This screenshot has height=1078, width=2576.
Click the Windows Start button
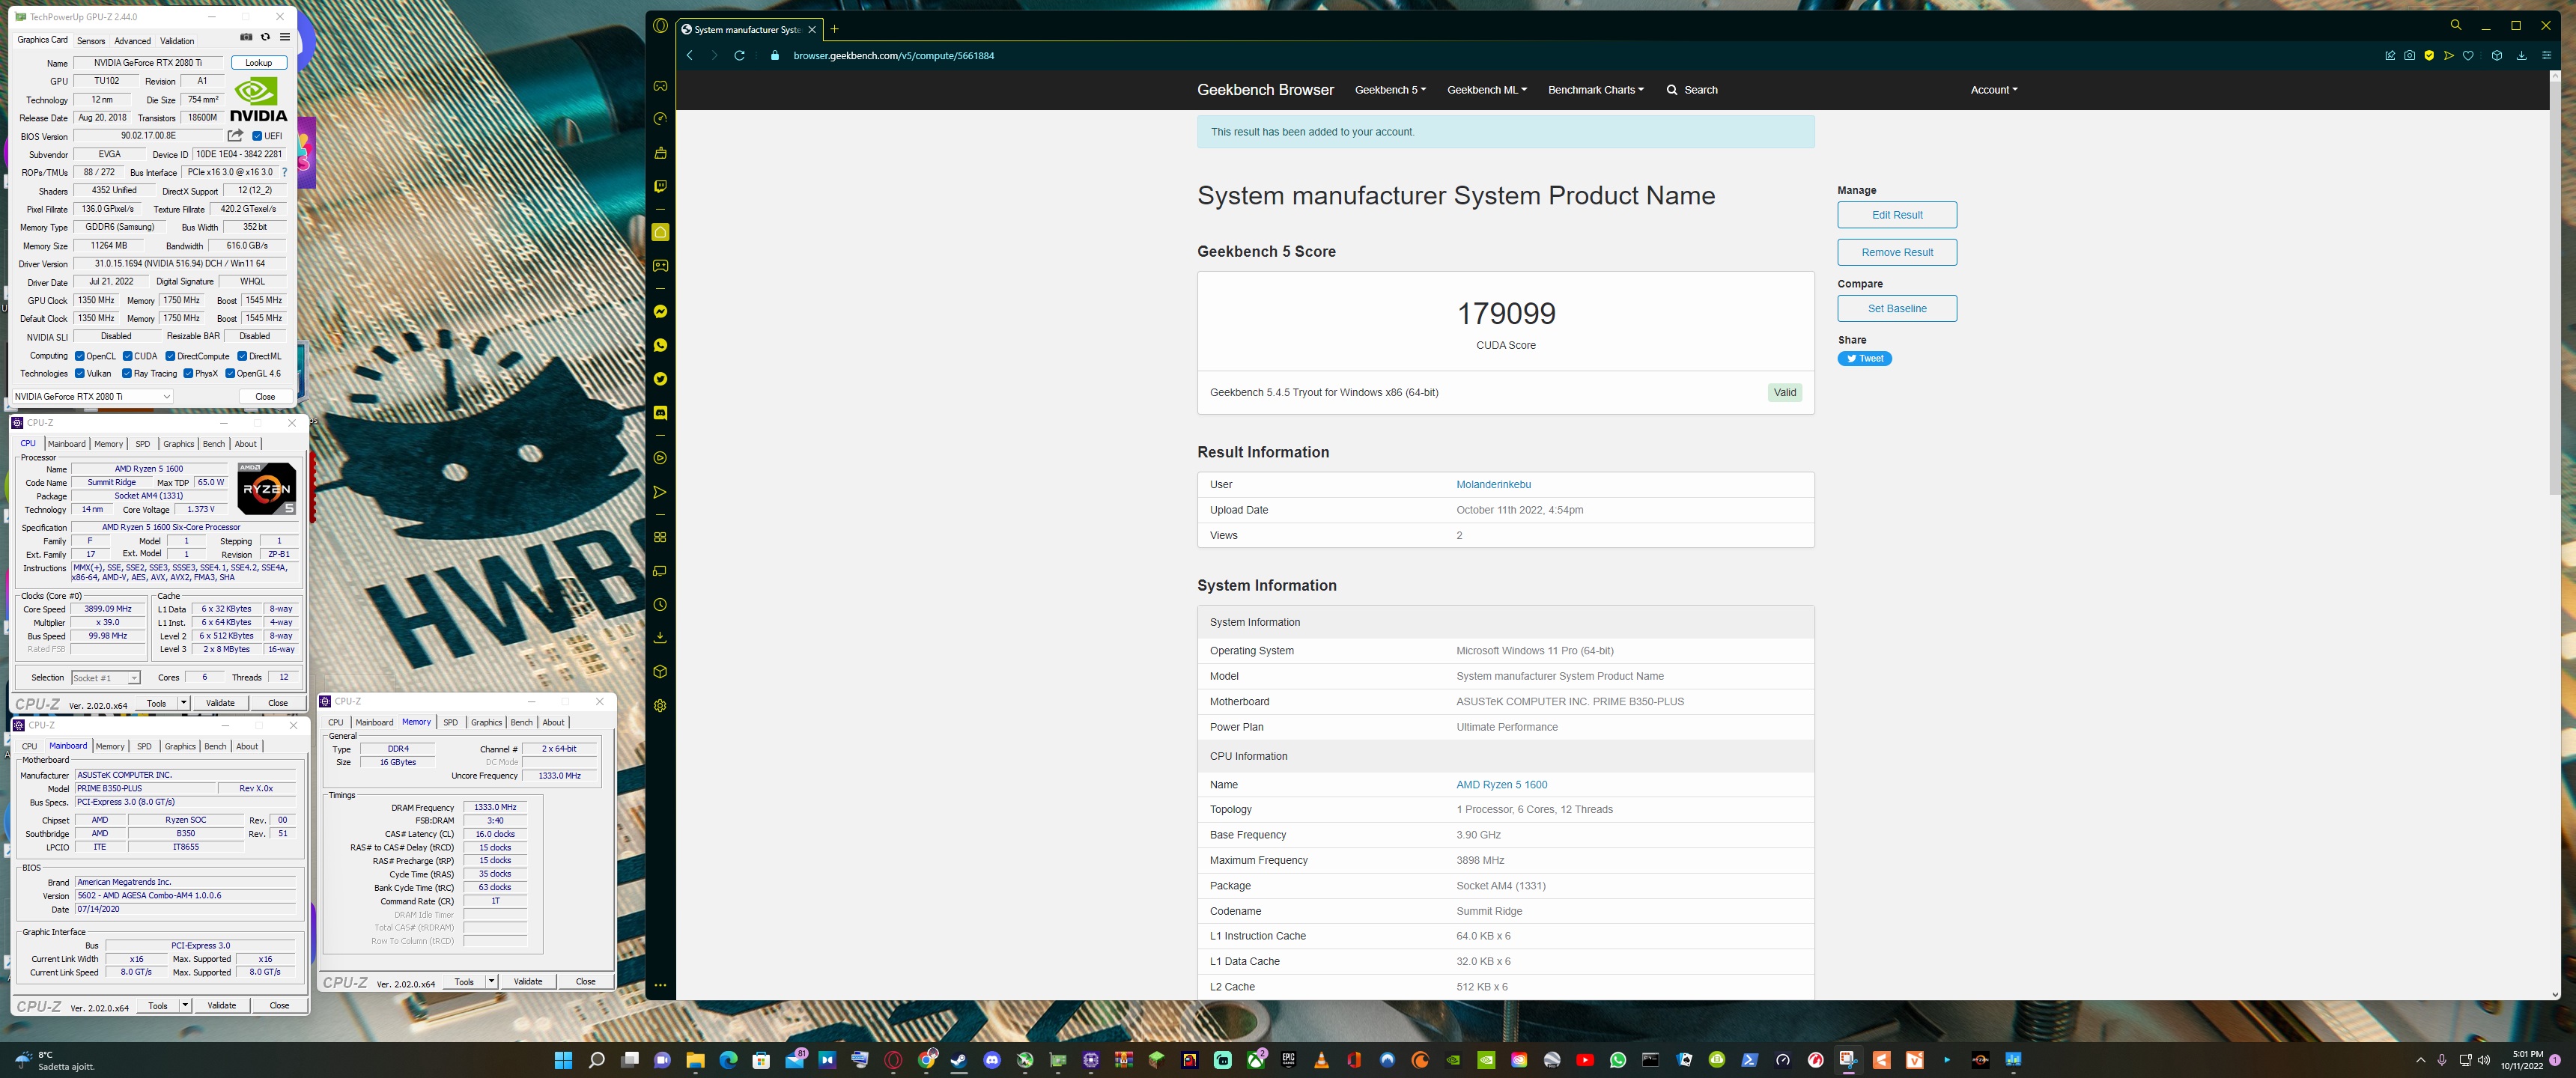(563, 1060)
